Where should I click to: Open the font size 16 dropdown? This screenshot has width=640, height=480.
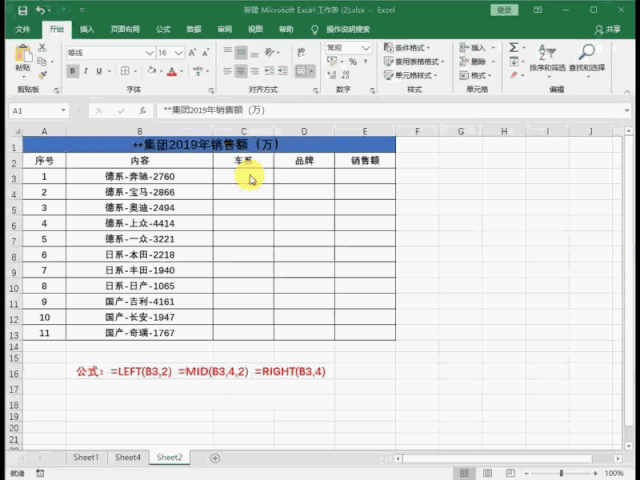point(178,53)
